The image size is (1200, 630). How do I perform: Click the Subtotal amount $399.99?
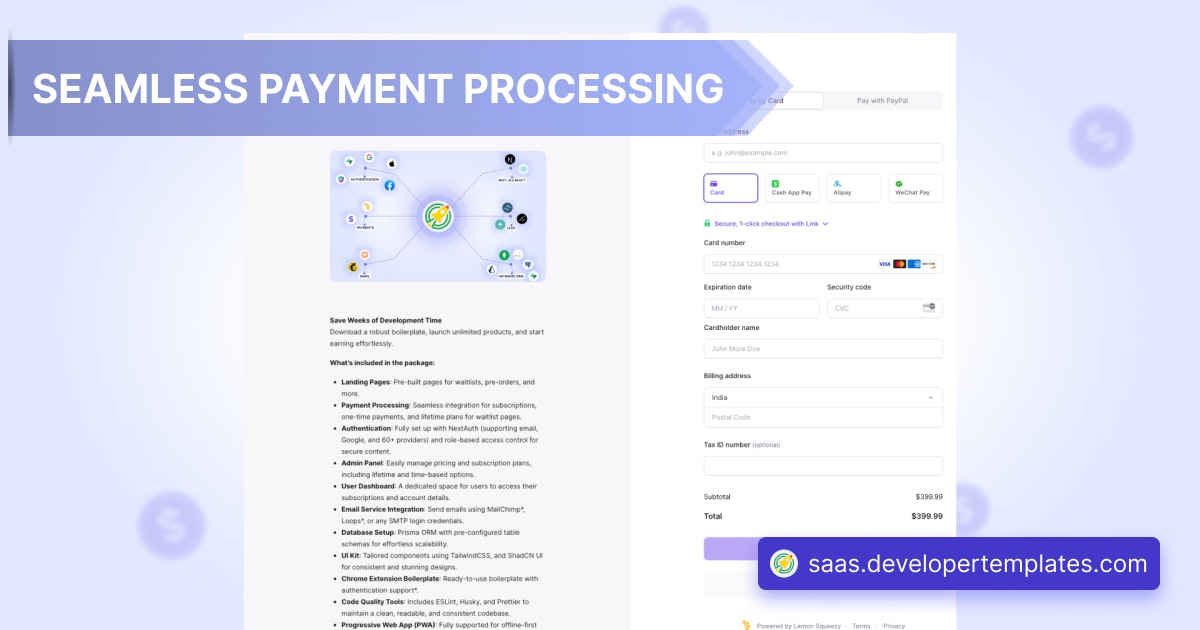929,497
